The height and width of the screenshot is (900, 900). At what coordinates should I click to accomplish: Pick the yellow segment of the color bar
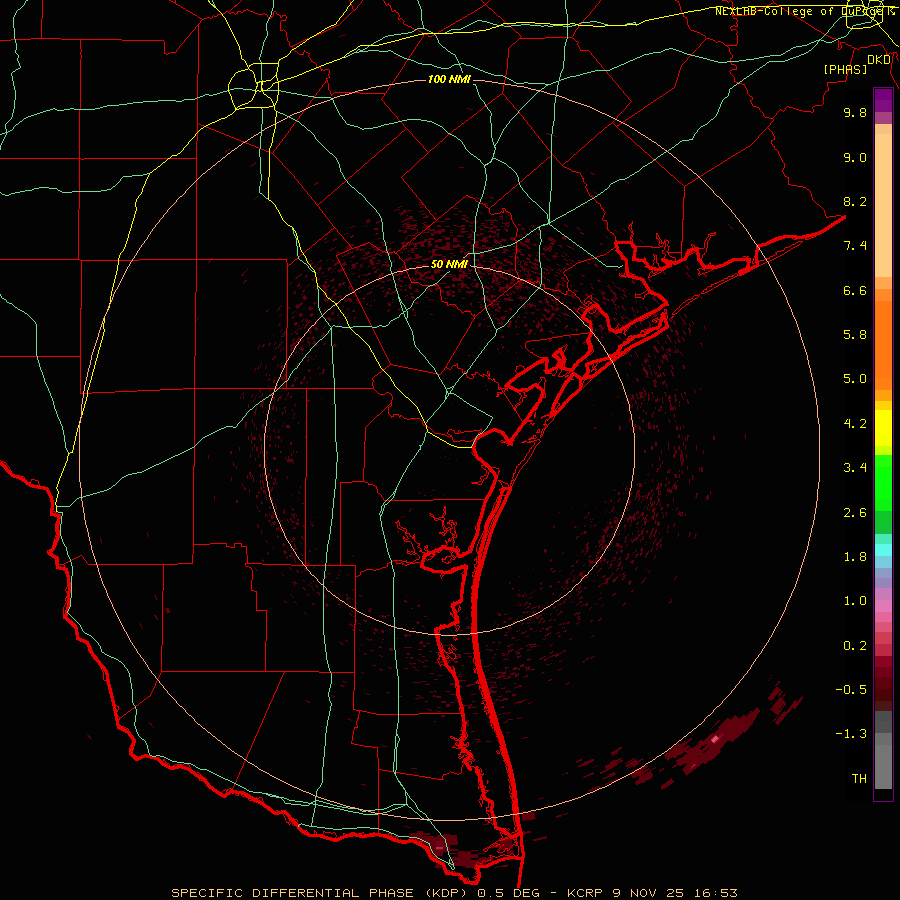(x=883, y=428)
